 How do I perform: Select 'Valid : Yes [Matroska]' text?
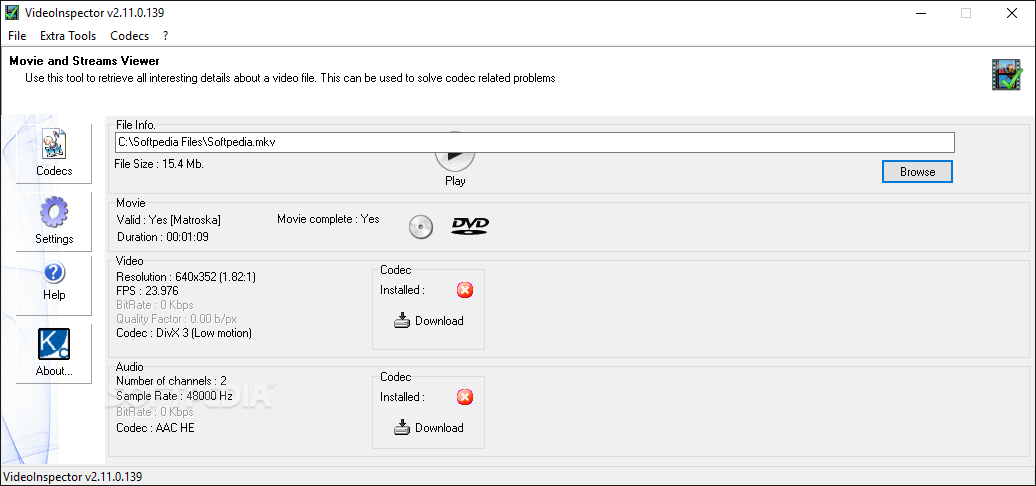(x=168, y=220)
